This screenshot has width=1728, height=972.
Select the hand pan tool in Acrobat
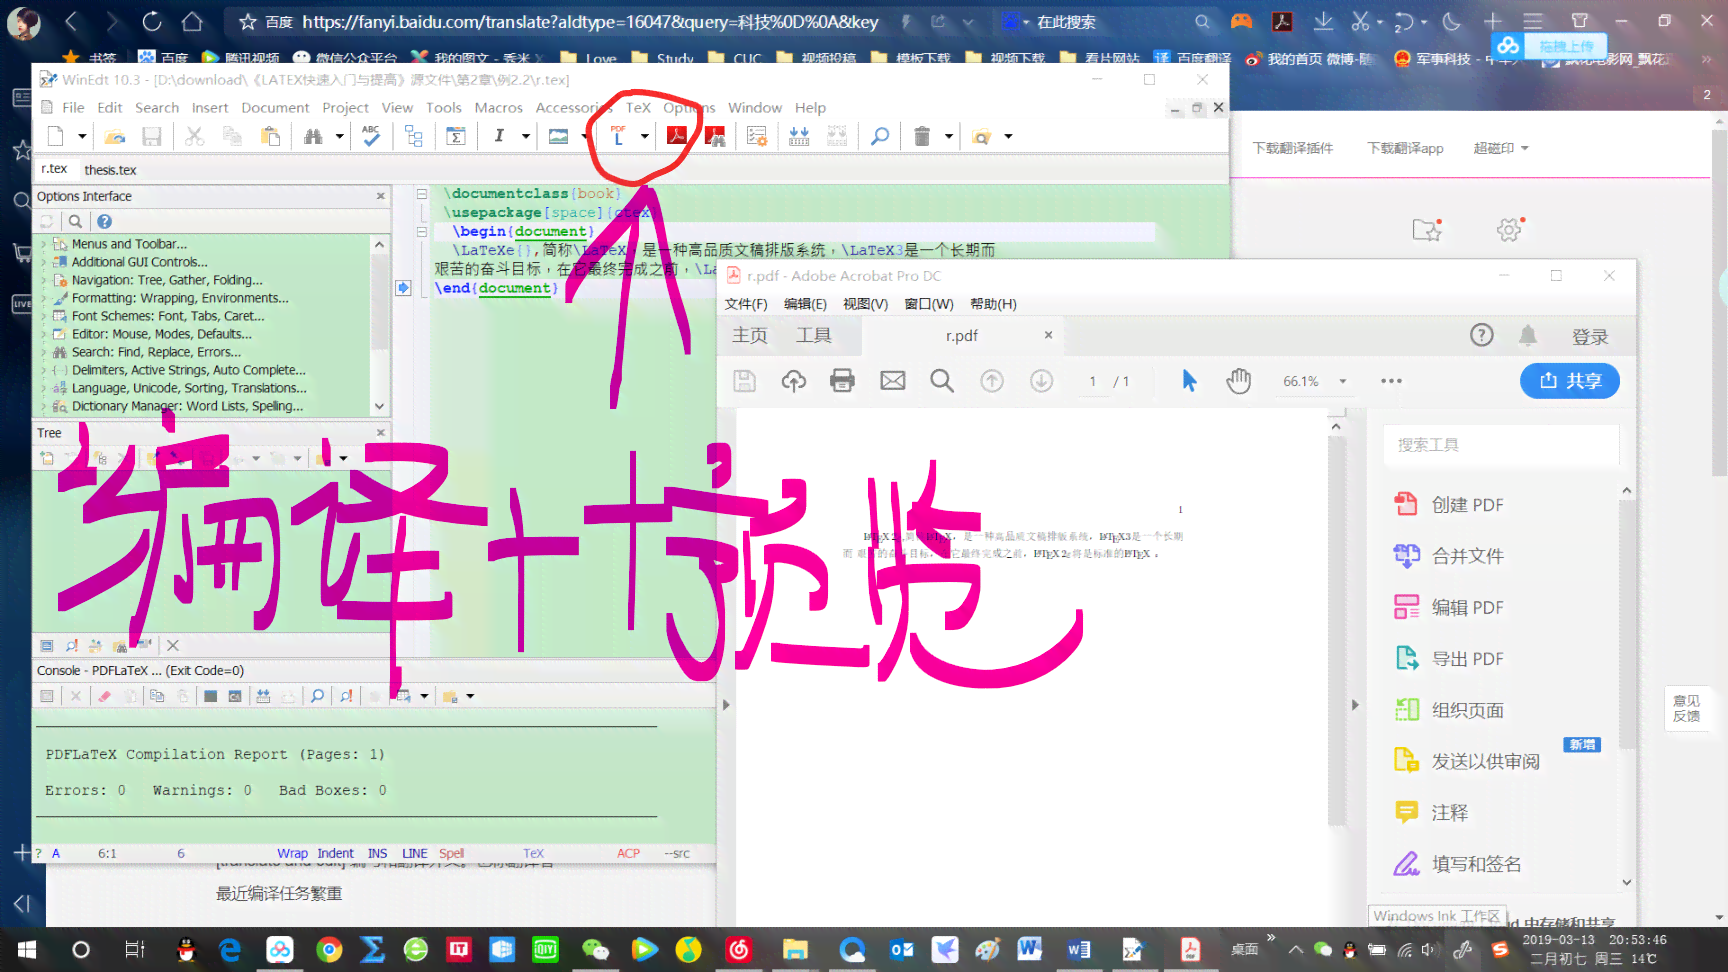coord(1238,380)
